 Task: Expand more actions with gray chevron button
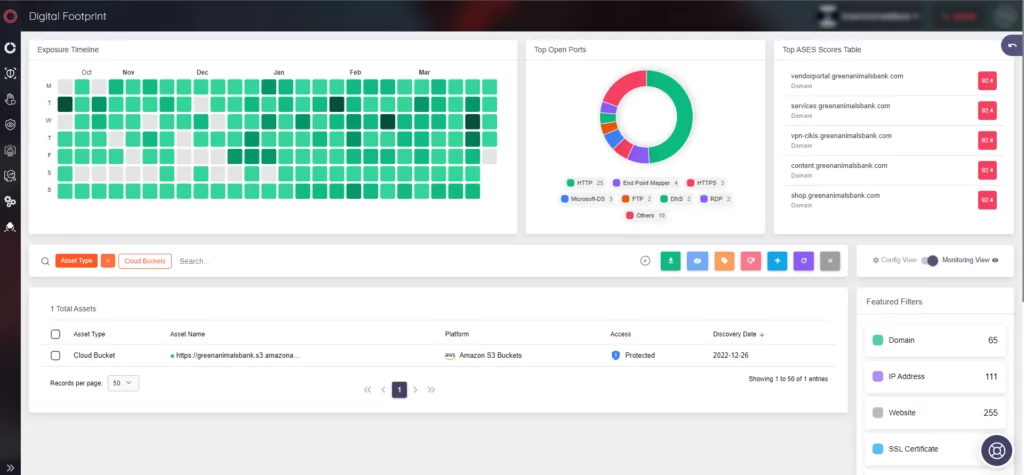point(830,261)
